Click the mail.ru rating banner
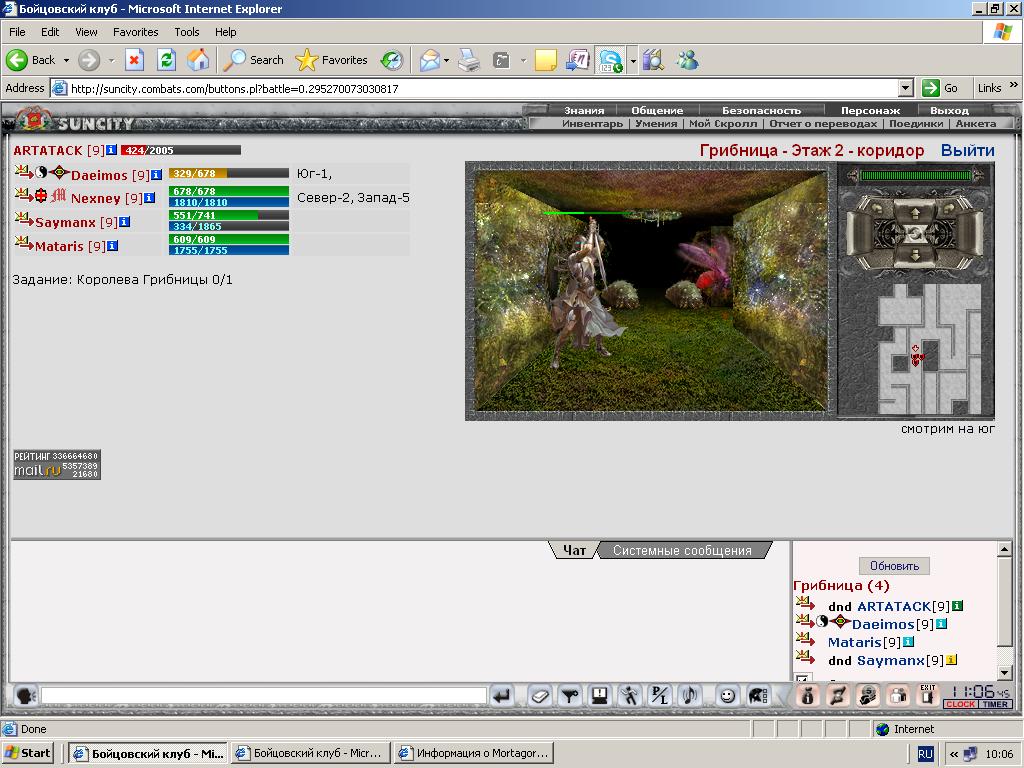Viewport: 1024px width, 768px height. point(57,464)
